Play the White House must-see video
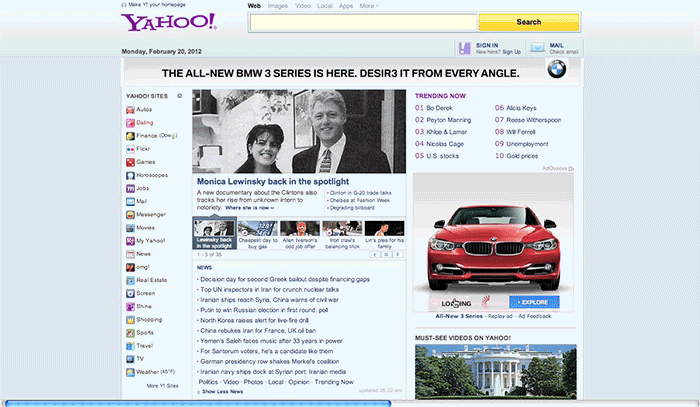 tap(496, 371)
